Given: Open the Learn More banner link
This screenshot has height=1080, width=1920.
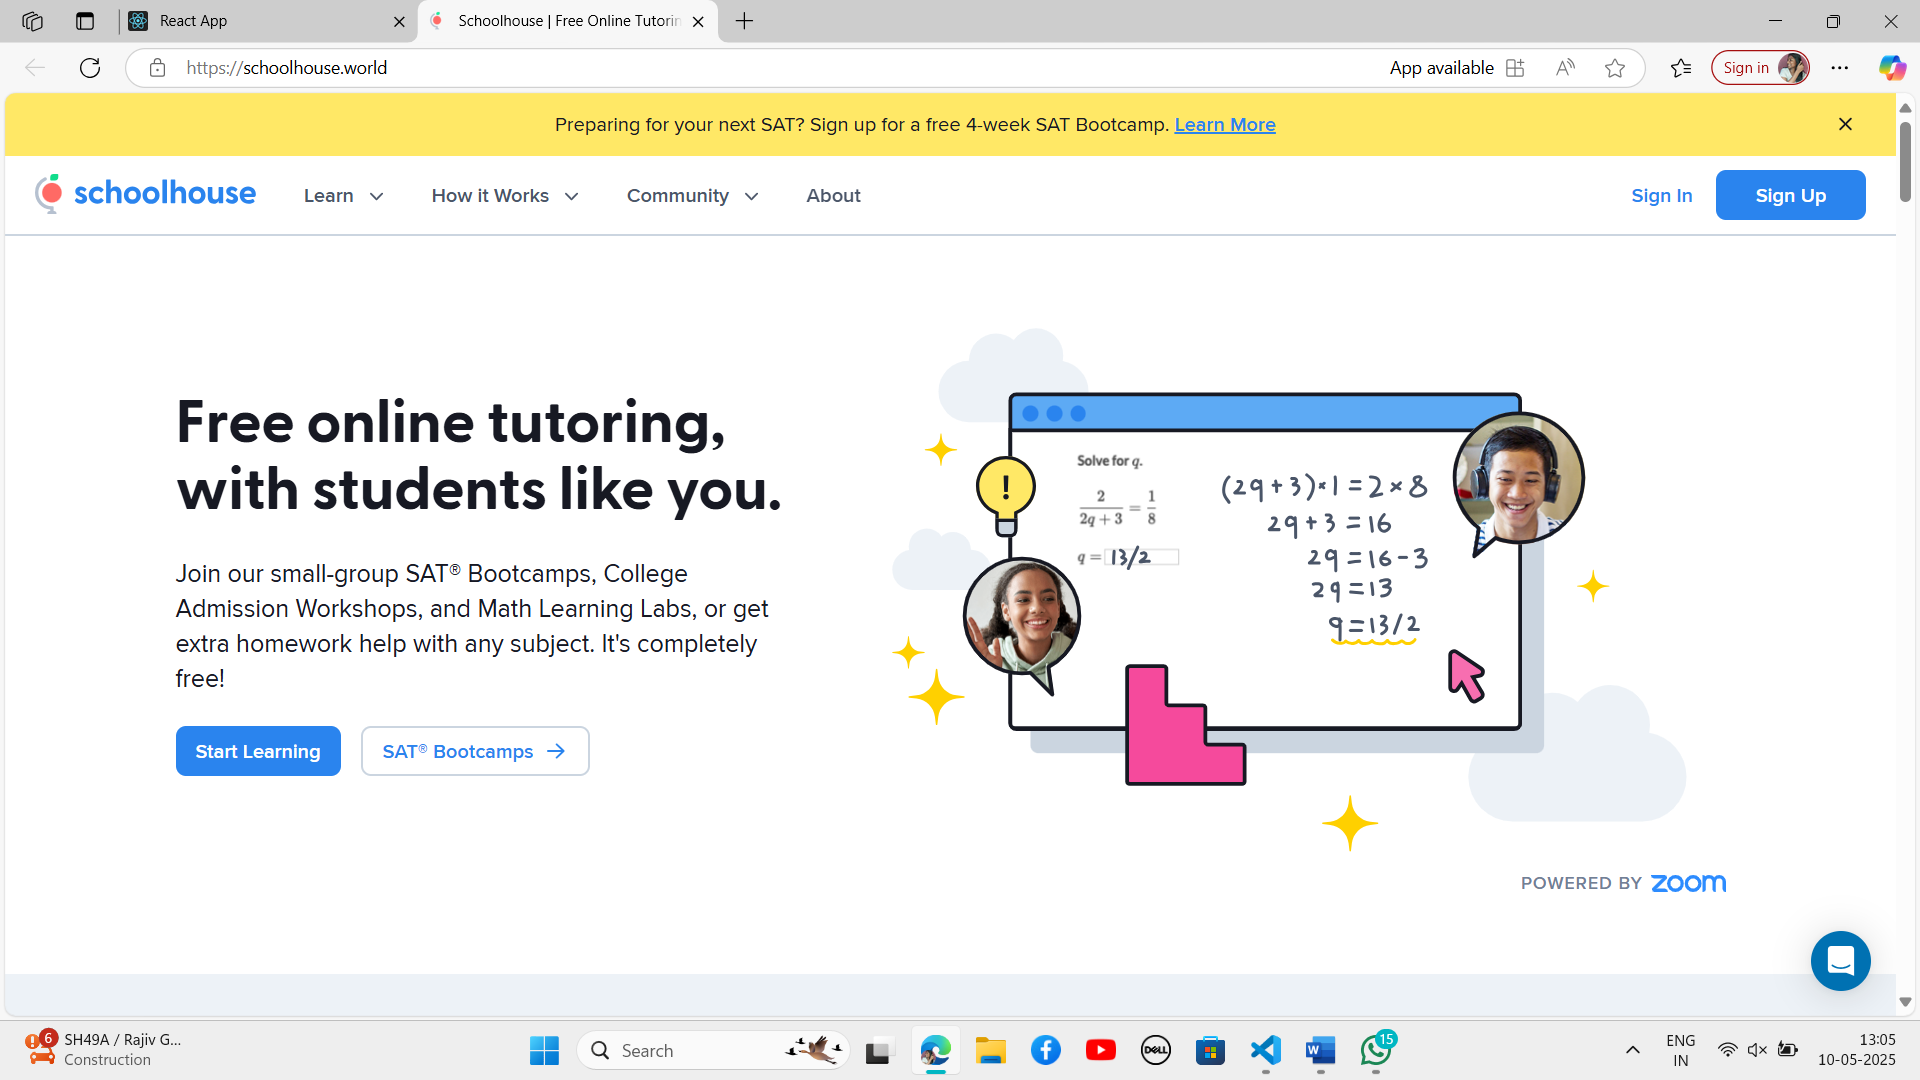Looking at the screenshot, I should coord(1224,125).
